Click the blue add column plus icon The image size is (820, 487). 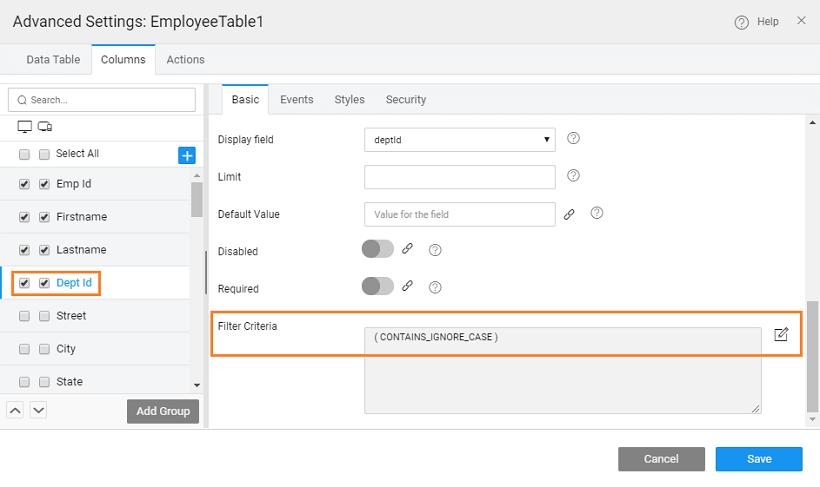click(x=186, y=155)
